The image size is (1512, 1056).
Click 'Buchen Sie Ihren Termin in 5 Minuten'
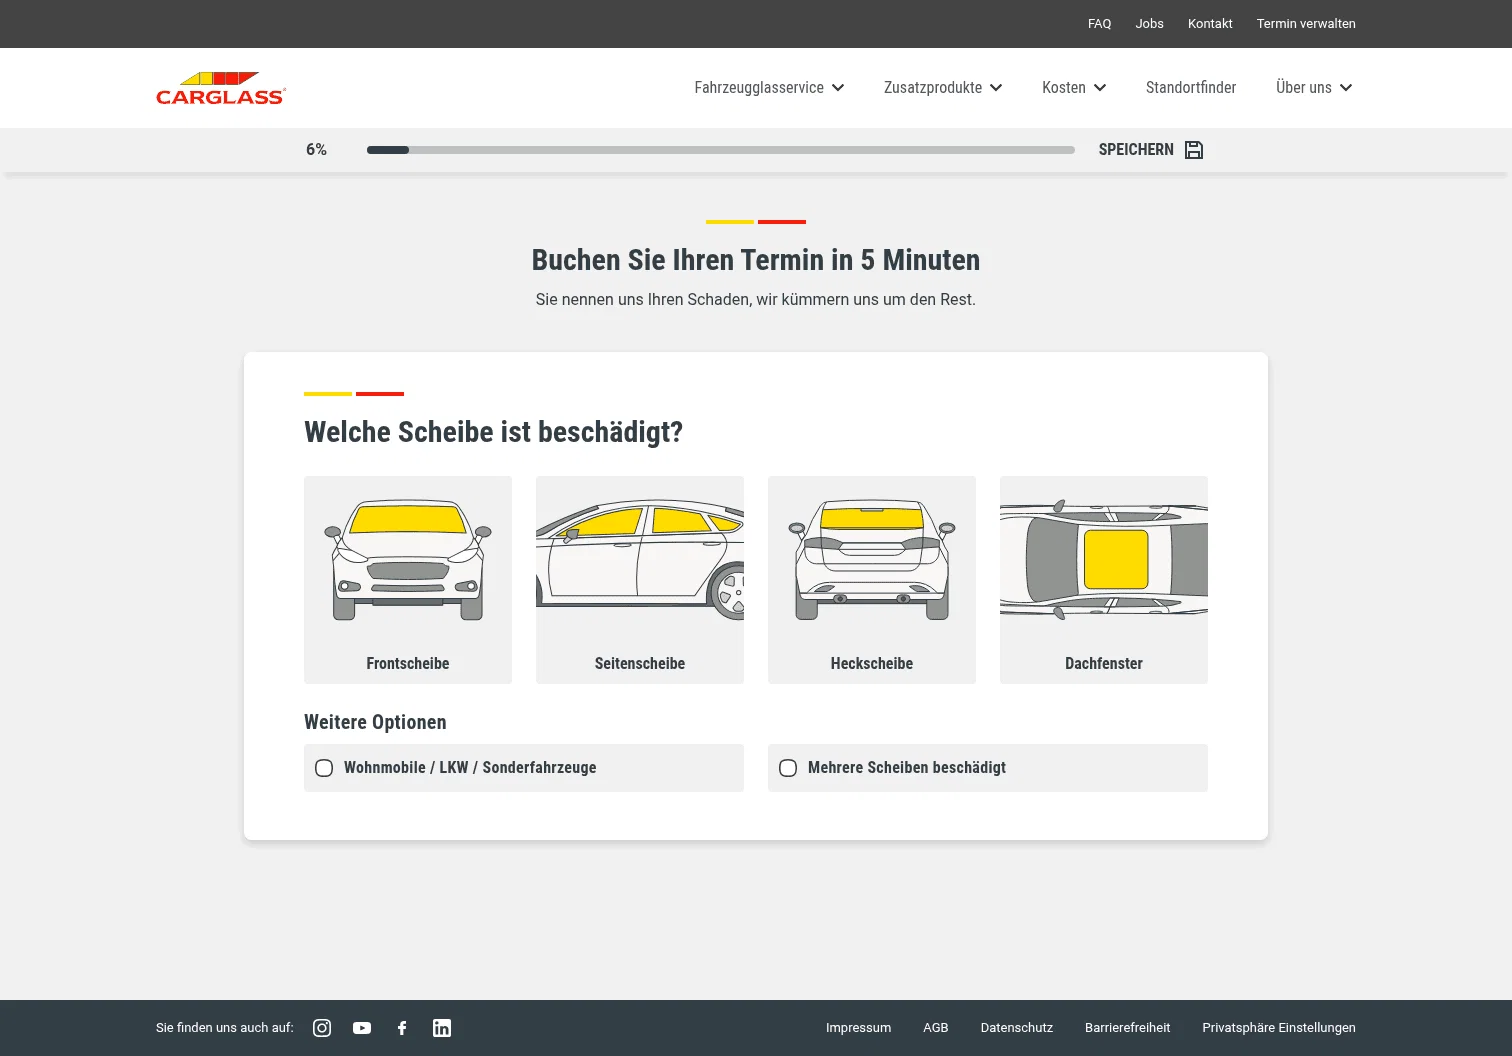pos(756,260)
